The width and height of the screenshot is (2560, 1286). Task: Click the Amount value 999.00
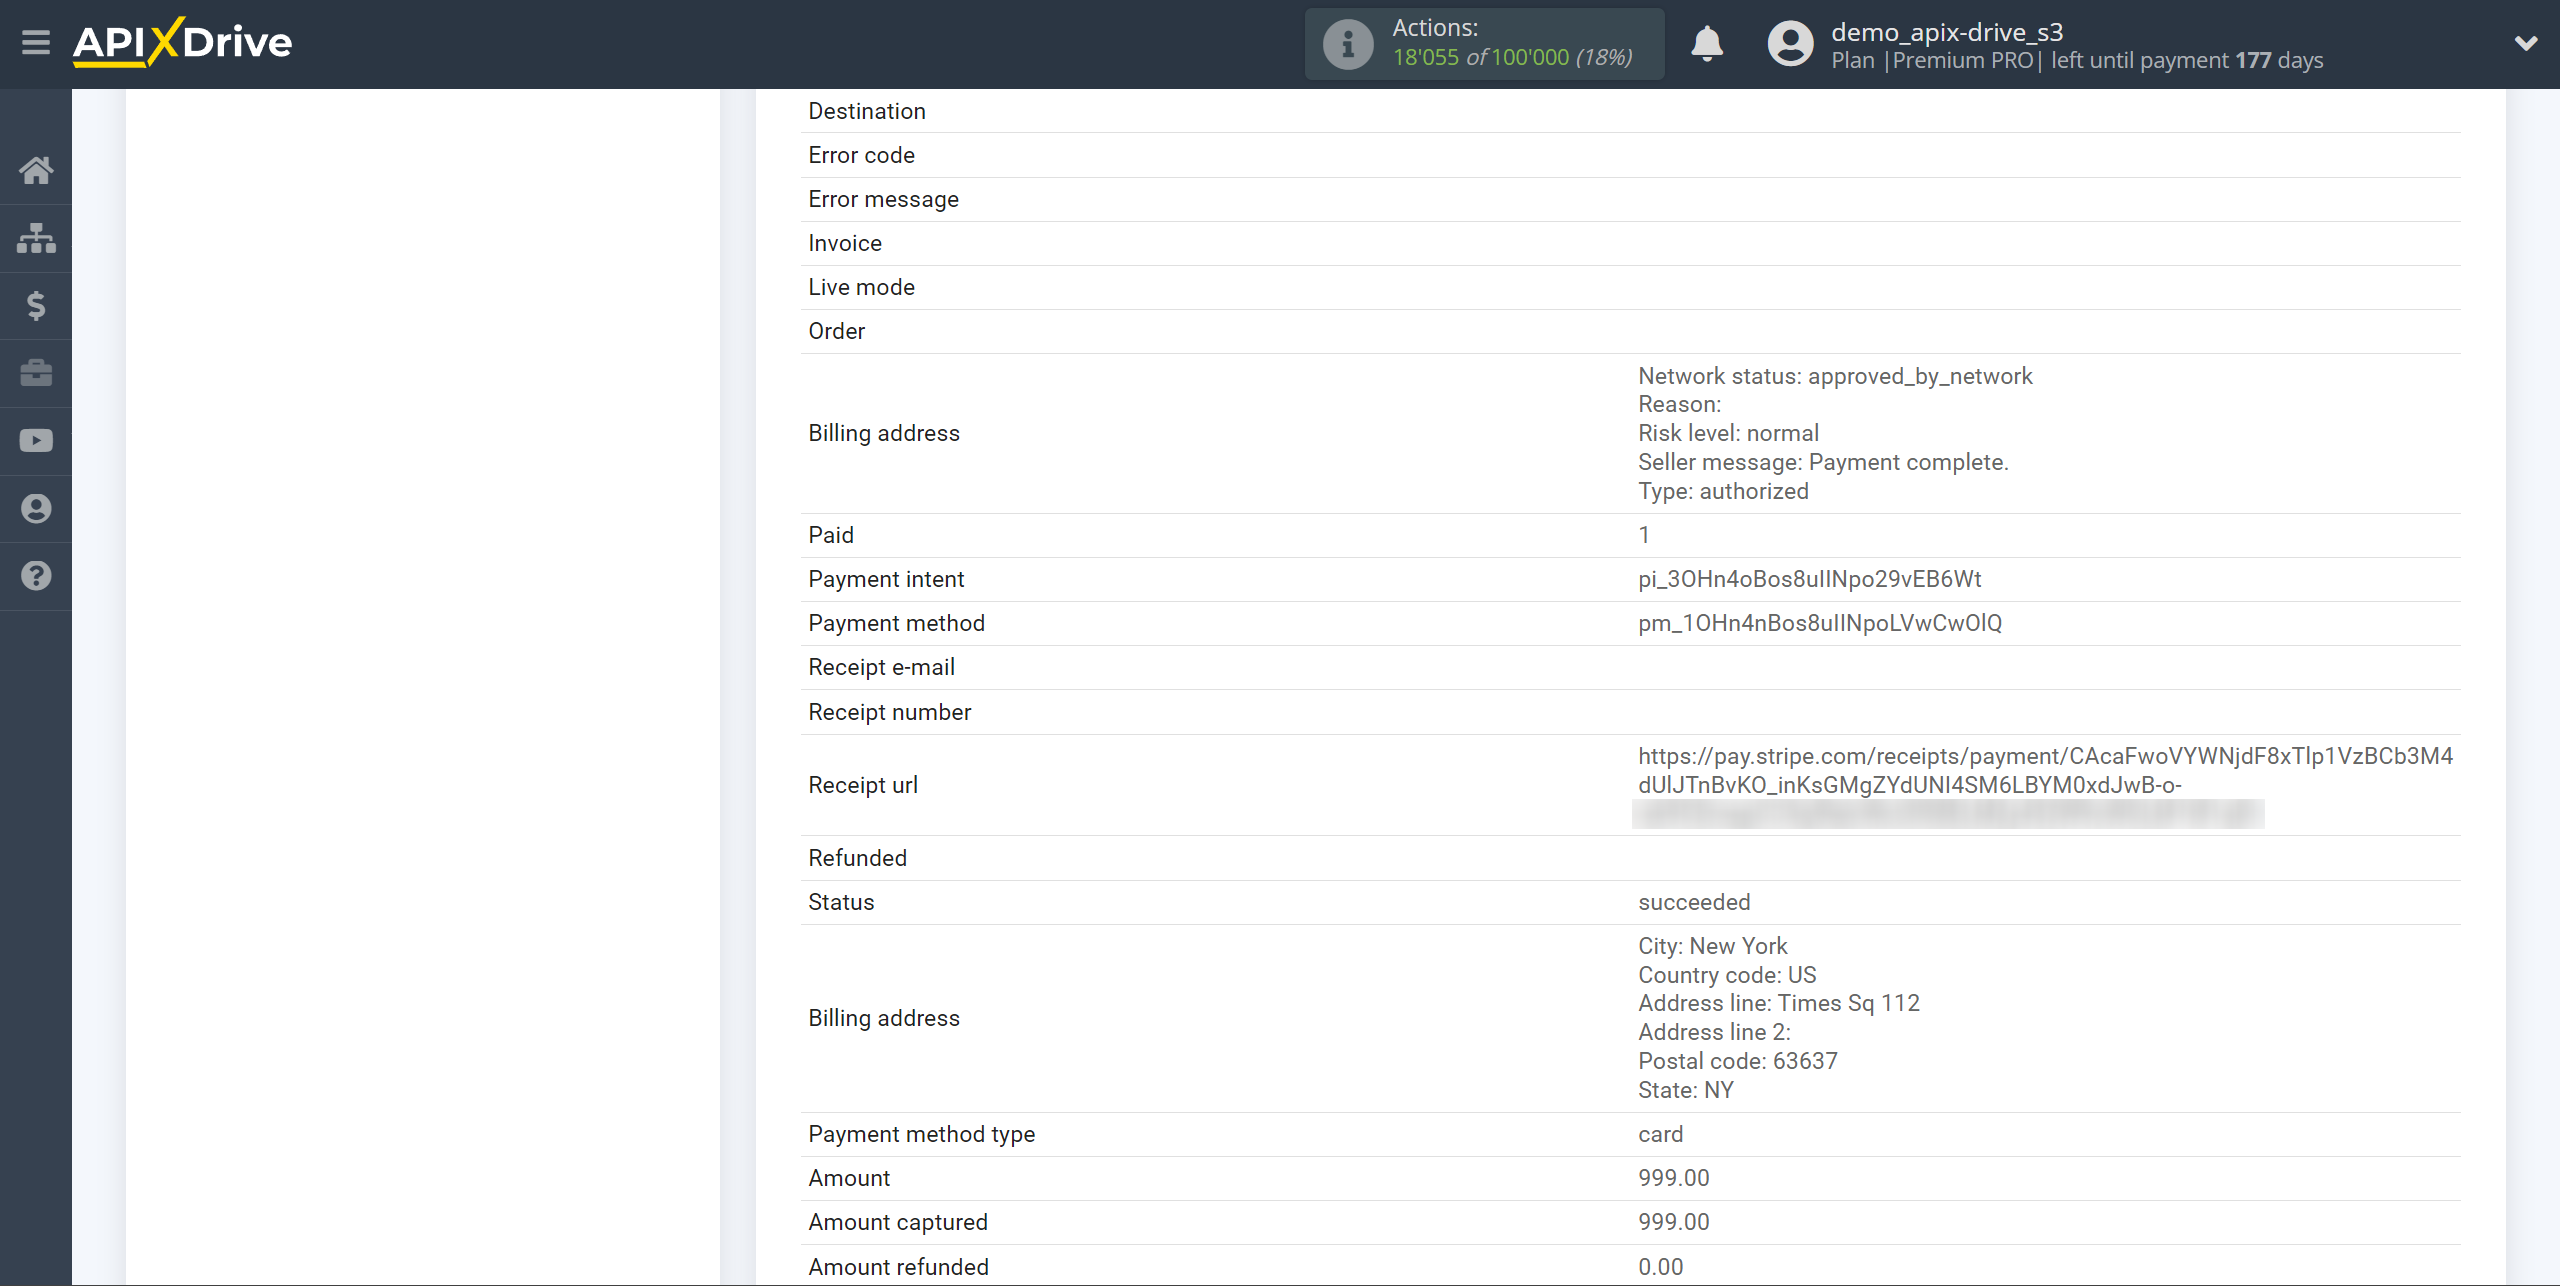(1674, 1178)
